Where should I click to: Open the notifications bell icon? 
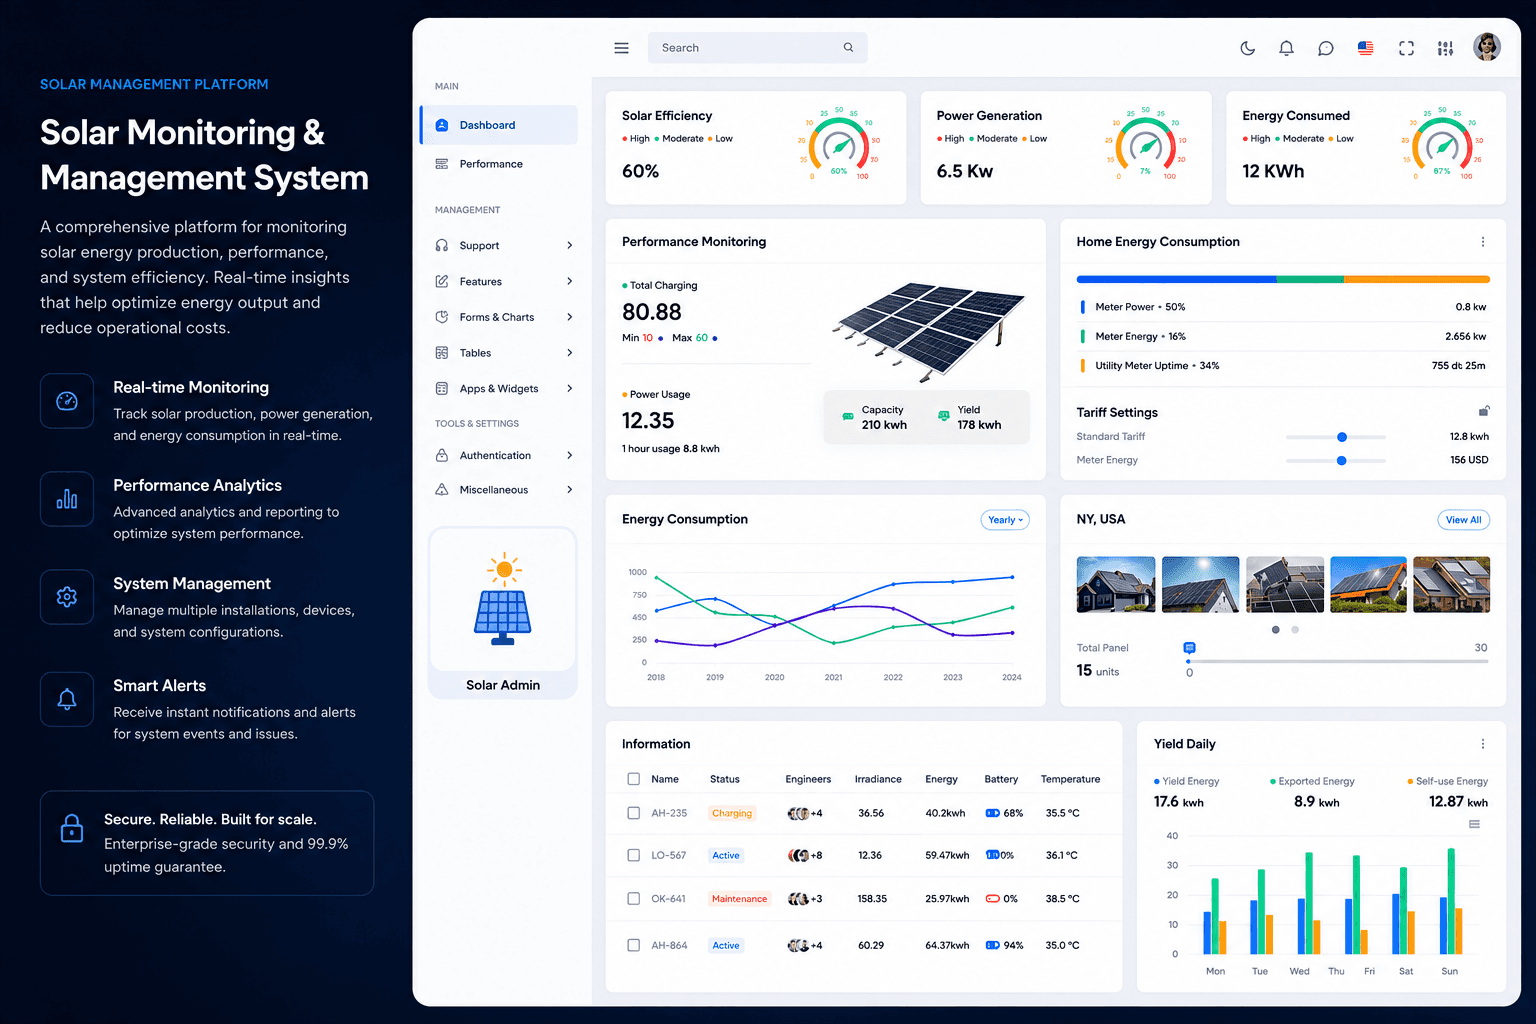(1286, 48)
